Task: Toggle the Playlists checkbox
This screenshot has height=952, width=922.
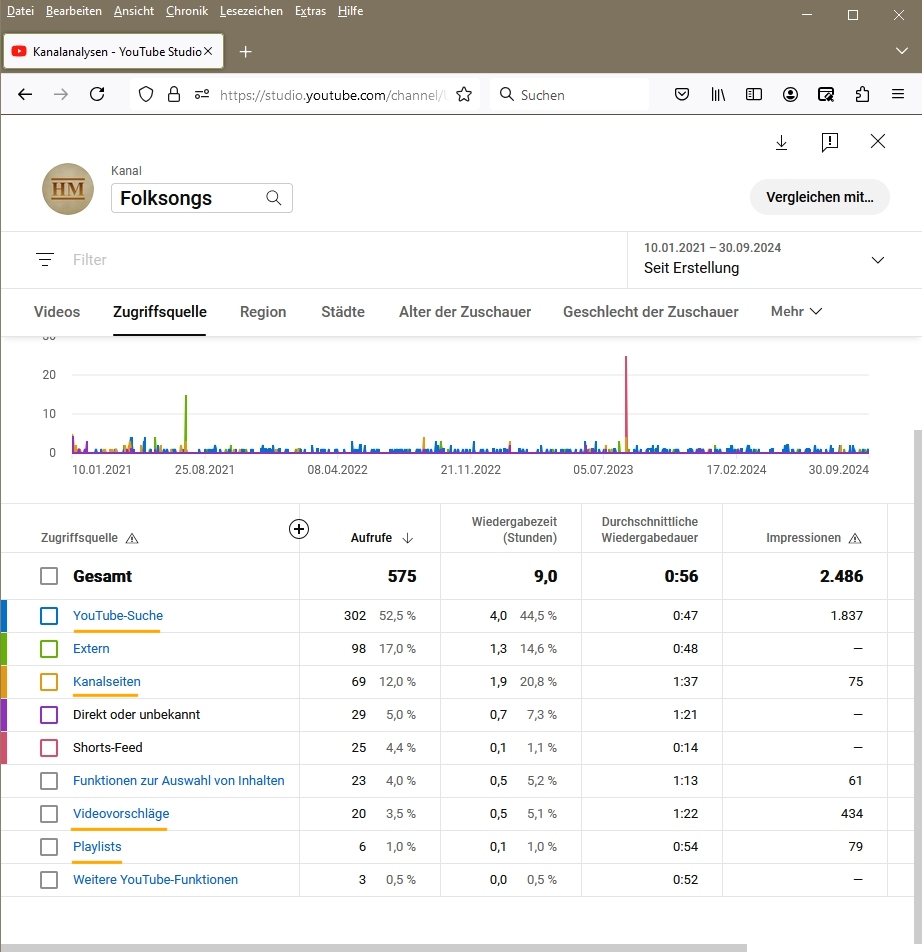Action: point(49,846)
